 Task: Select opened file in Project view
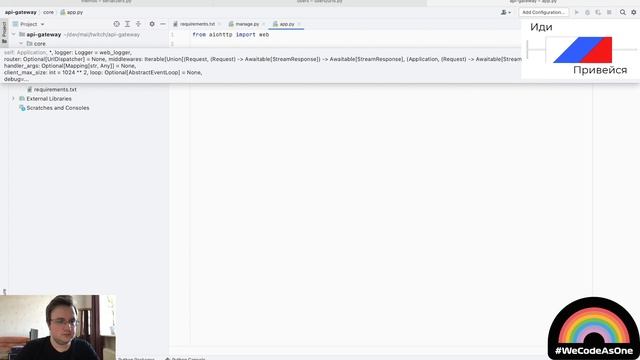point(117,24)
